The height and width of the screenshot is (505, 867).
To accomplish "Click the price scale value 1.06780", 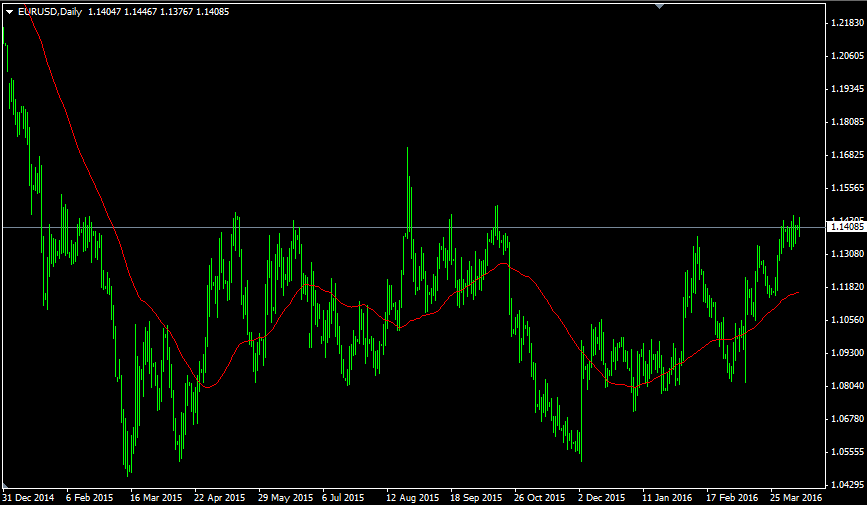I will point(847,419).
